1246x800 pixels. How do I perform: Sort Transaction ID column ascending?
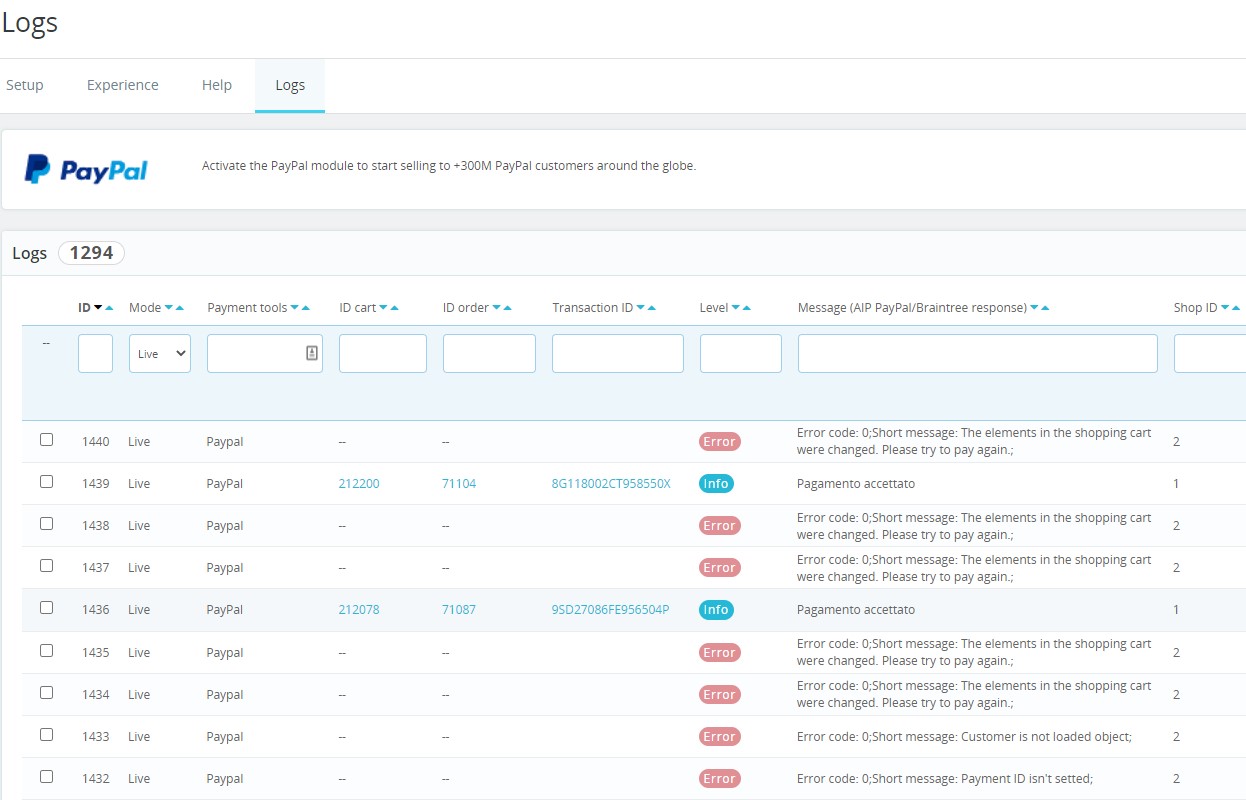tap(652, 308)
